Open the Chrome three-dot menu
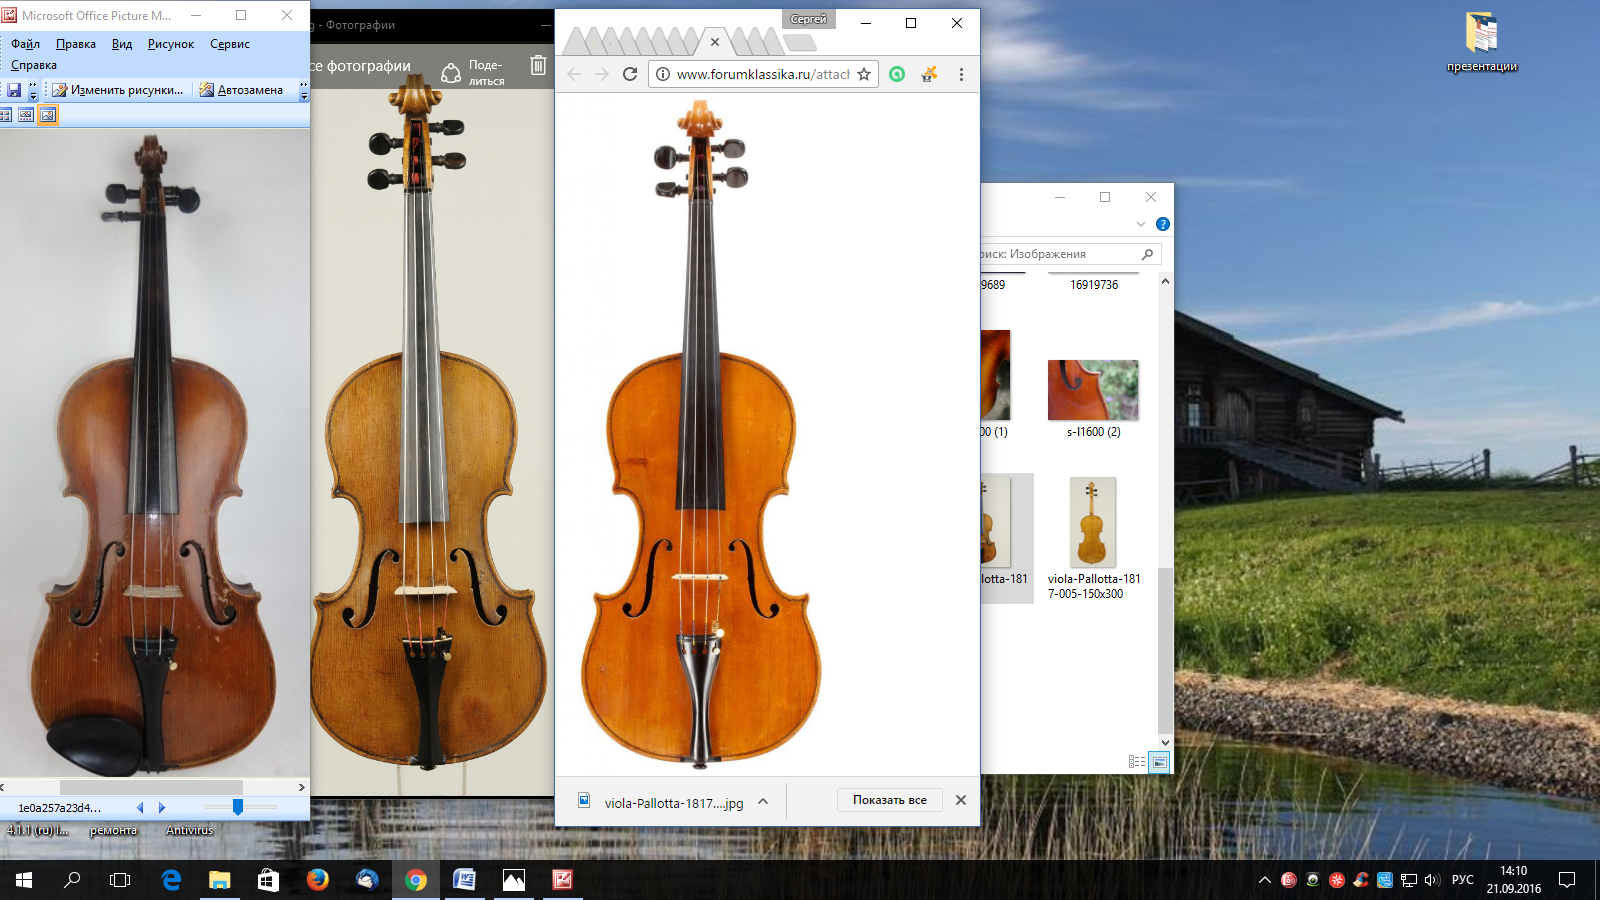This screenshot has height=900, width=1600. click(x=961, y=74)
